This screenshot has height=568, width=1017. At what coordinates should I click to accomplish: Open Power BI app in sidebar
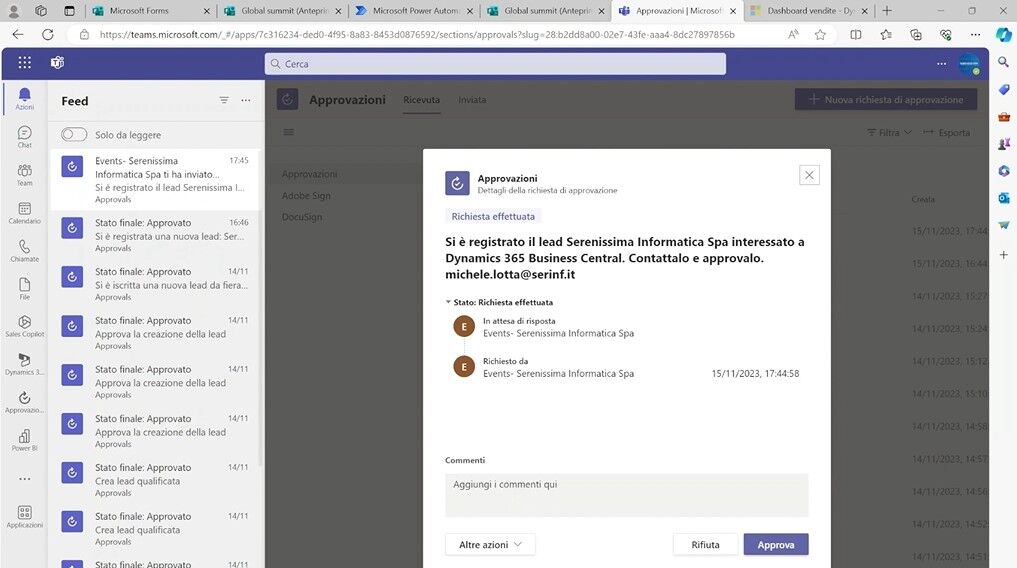24,440
